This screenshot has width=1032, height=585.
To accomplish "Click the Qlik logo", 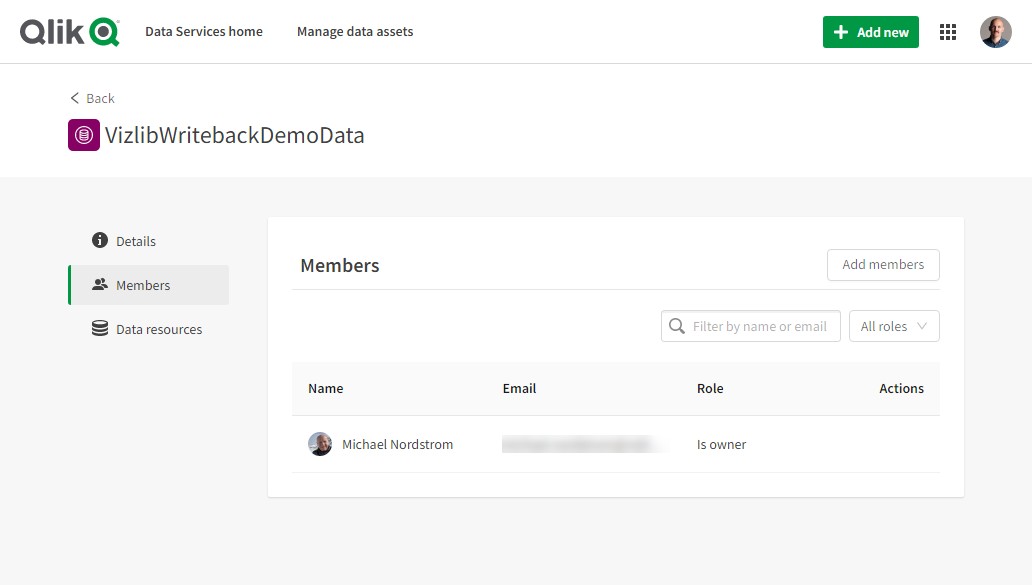I will point(70,32).
